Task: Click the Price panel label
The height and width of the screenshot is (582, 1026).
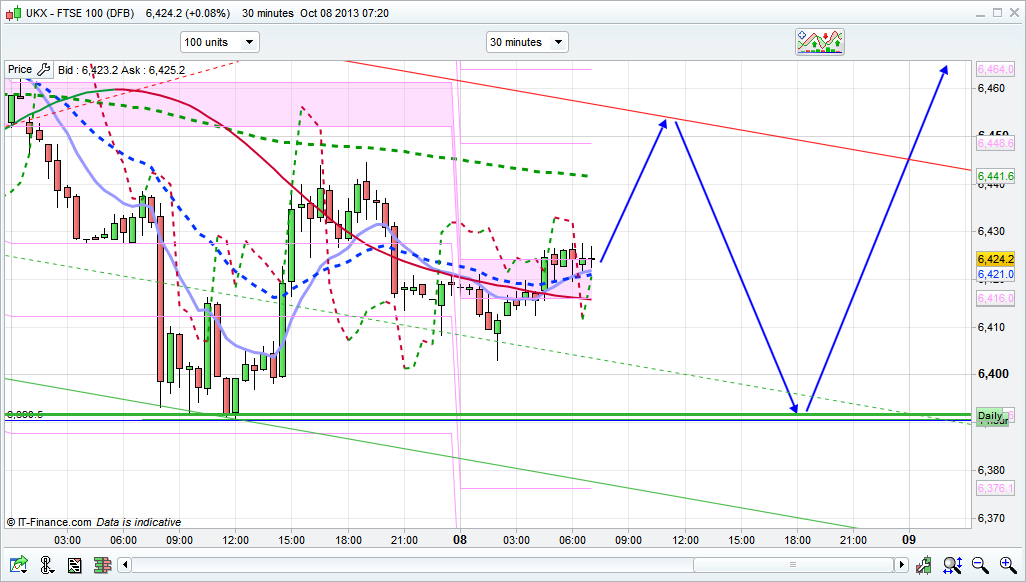Action: pyautogui.click(x=20, y=69)
